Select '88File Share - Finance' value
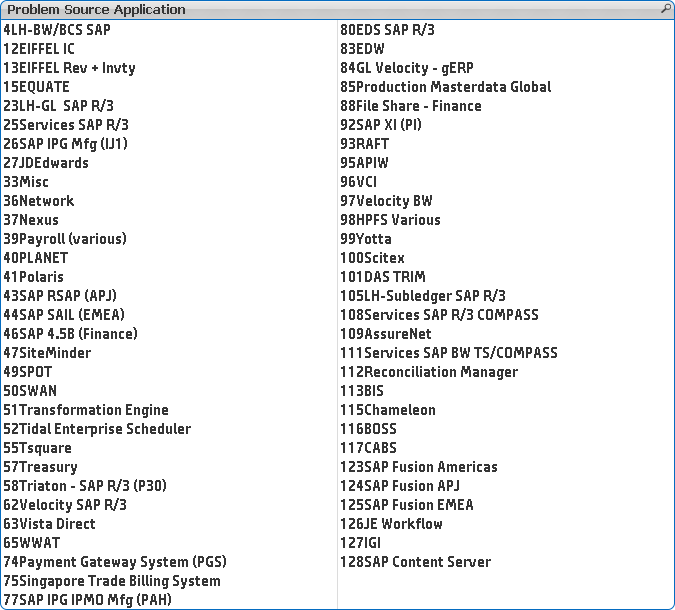 [x=506, y=105]
